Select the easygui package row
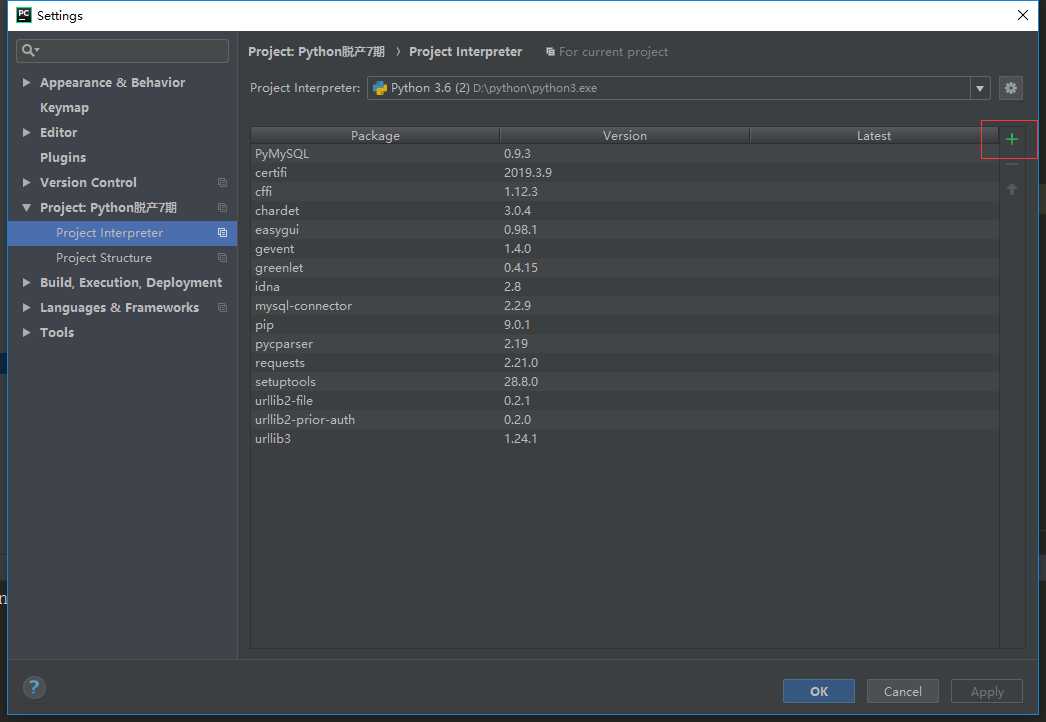Screen dimensions: 1046x722 pyautogui.click(x=624, y=230)
